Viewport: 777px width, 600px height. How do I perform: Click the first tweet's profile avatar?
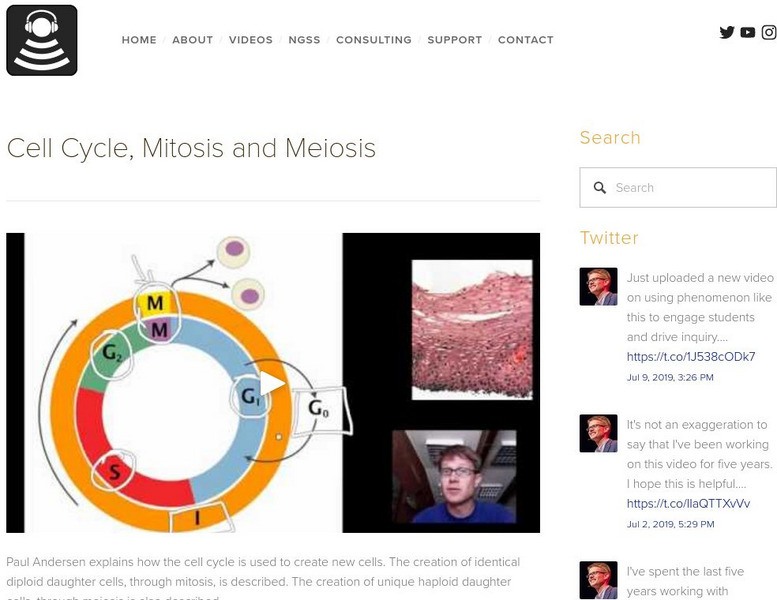coord(598,286)
